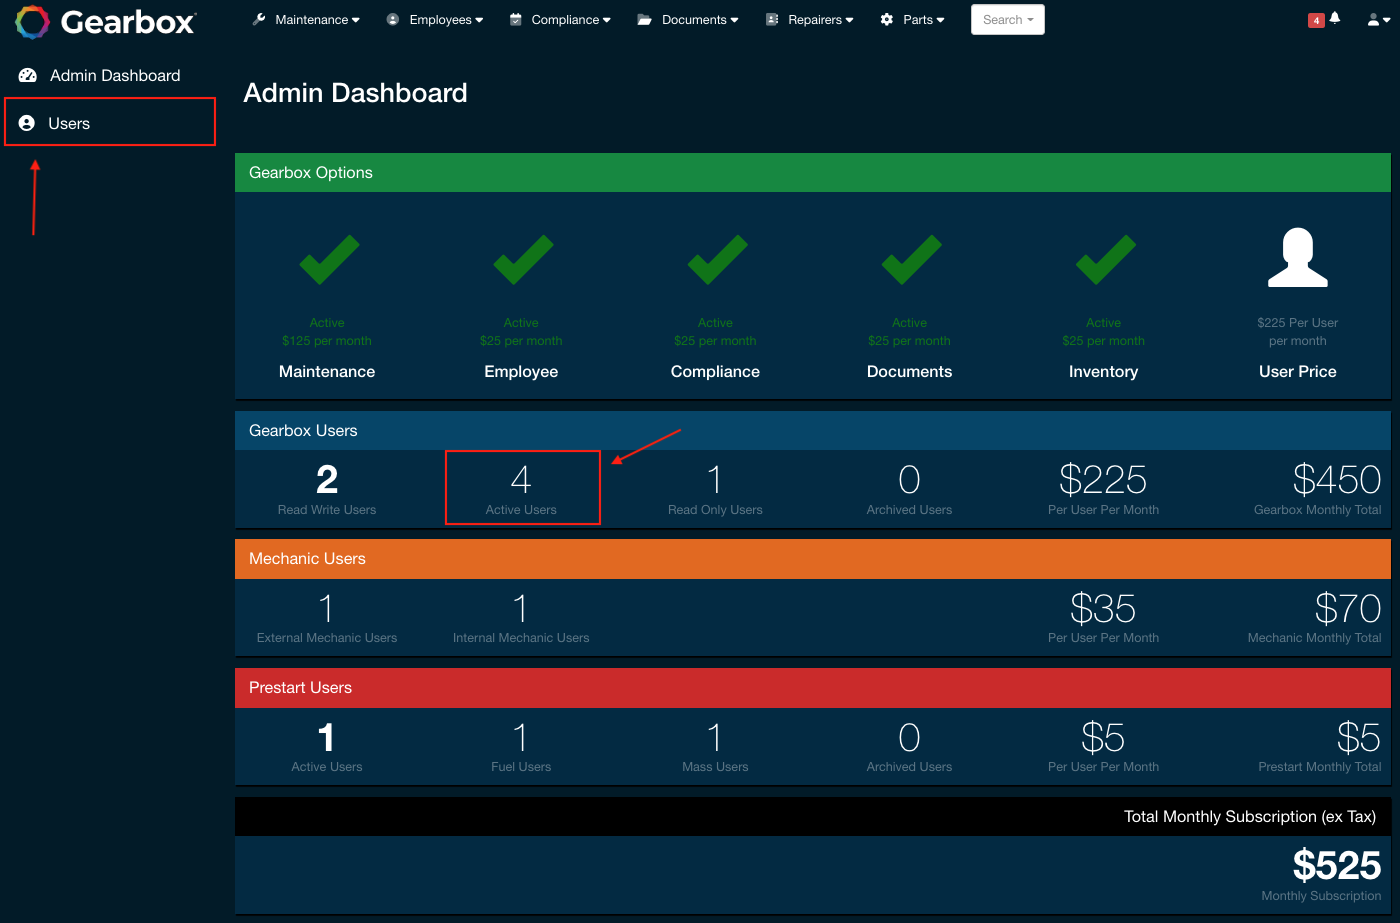The image size is (1400, 923).
Task: Click the address book icon beside Repairers
Action: coord(772,19)
